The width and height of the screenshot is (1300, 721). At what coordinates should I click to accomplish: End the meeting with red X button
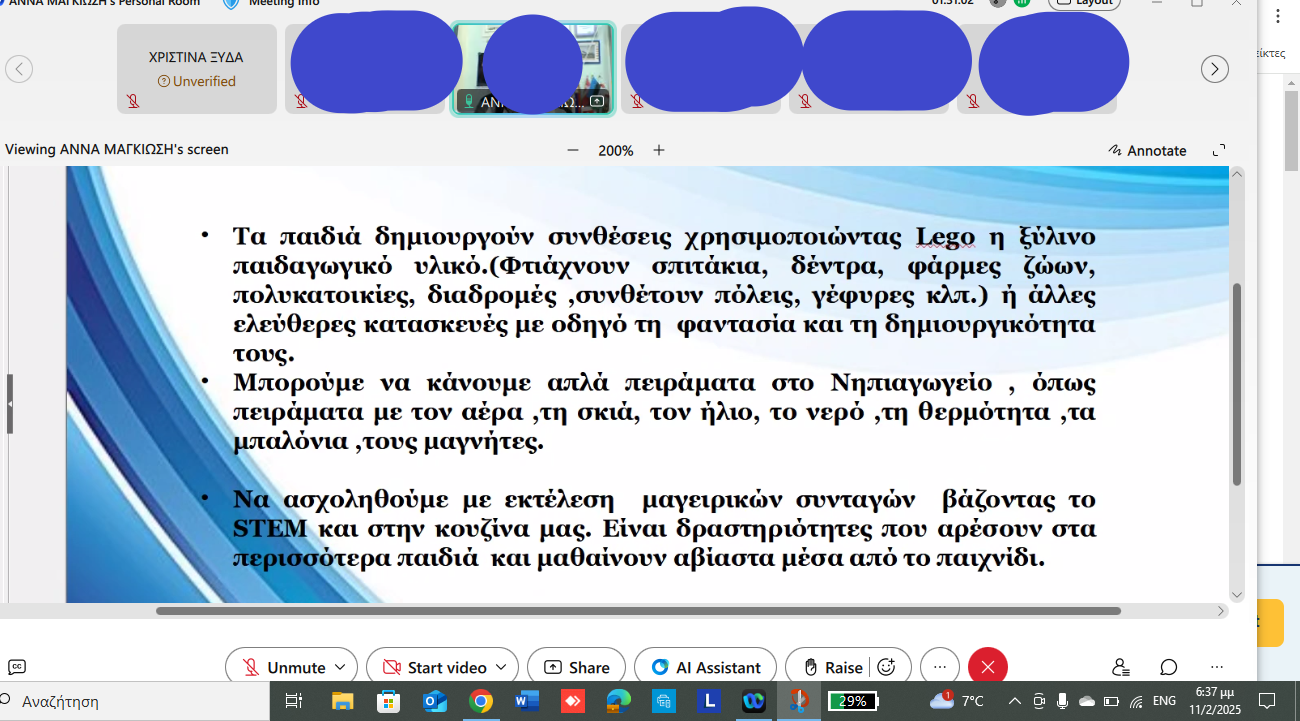[988, 667]
